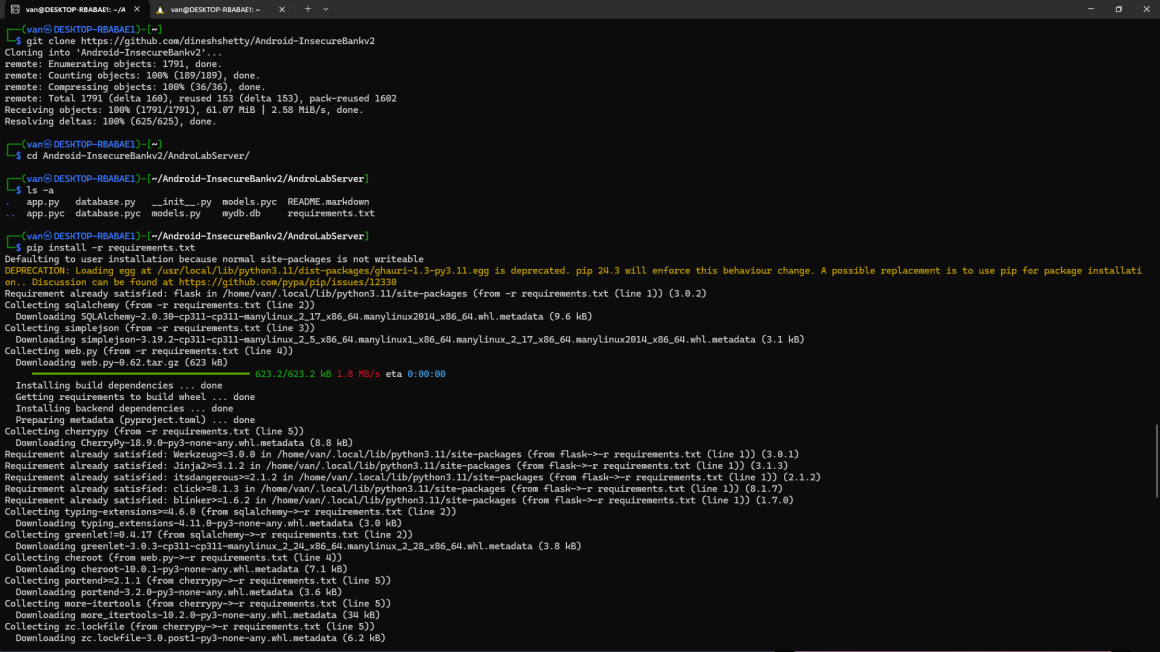Screen dimensions: 1160x652
Task: Click file name __init__.py in ls output
Action: pyautogui.click(x=181, y=201)
